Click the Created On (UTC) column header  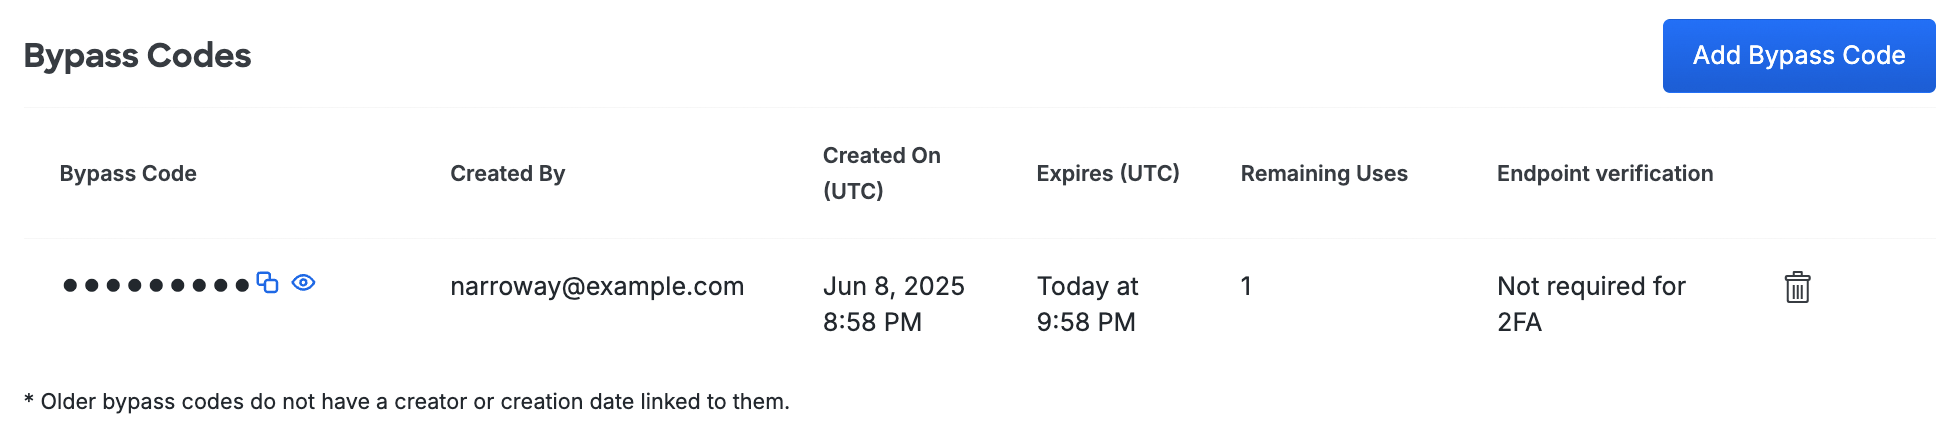point(881,173)
